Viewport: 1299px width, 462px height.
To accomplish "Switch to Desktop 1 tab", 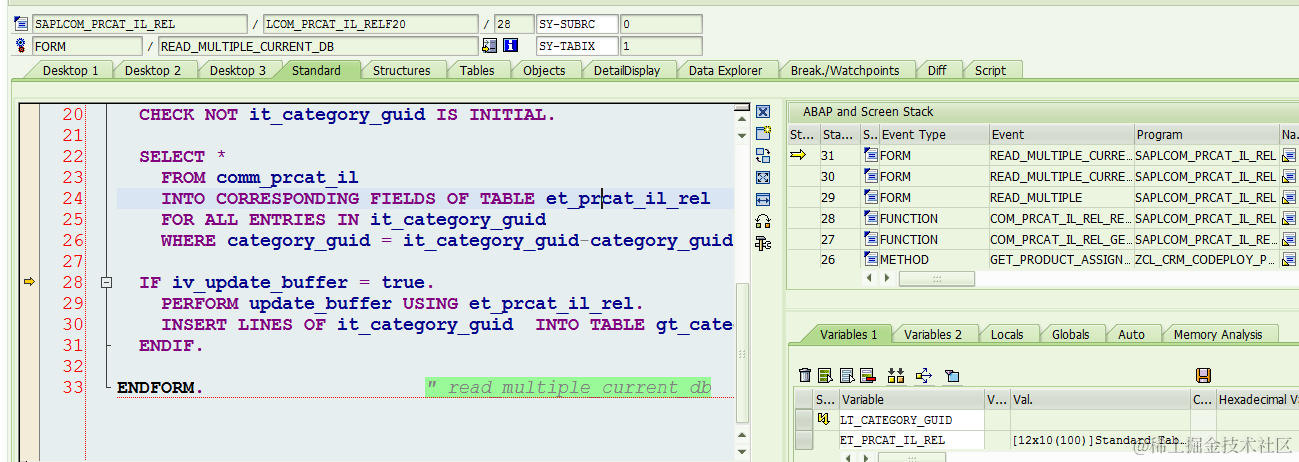I will [x=70, y=70].
